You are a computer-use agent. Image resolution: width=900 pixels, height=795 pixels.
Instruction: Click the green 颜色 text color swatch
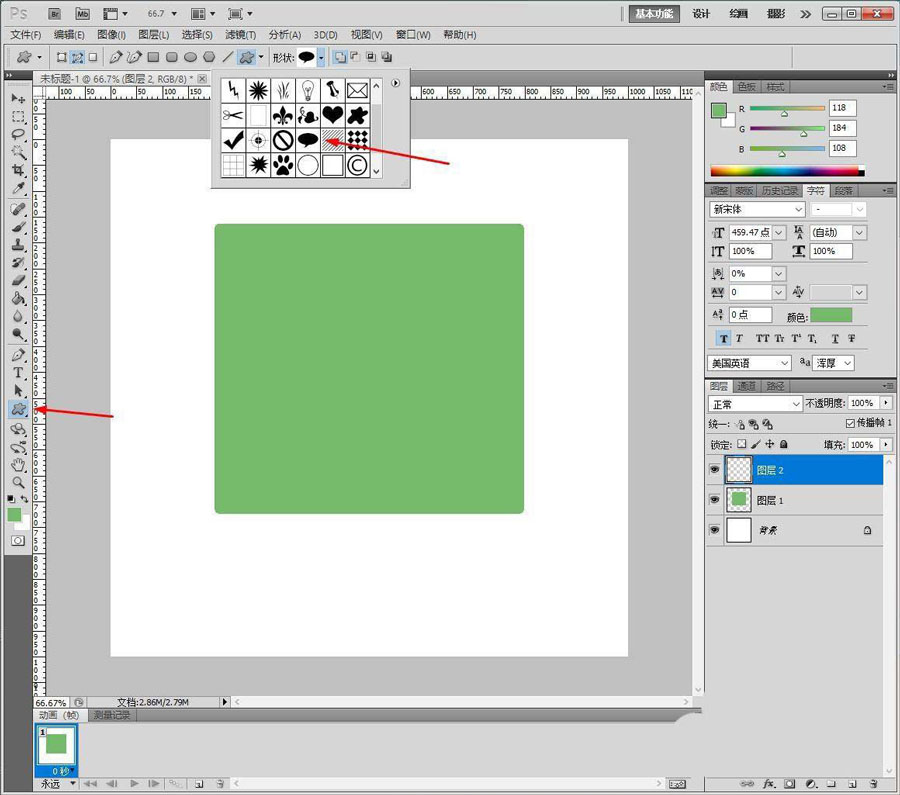(831, 316)
